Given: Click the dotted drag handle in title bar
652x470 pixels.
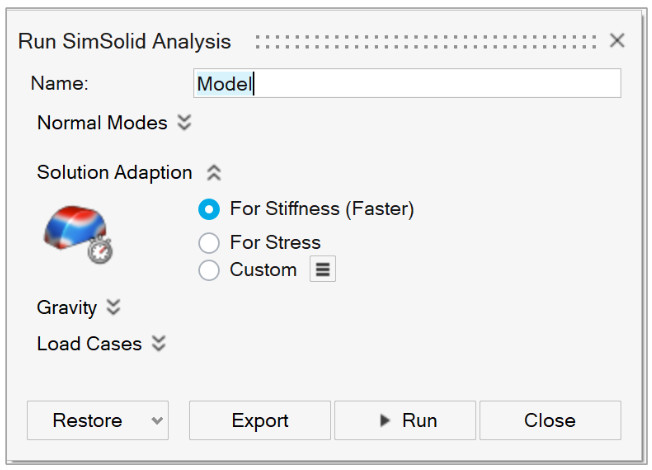Looking at the screenshot, I should click(428, 41).
